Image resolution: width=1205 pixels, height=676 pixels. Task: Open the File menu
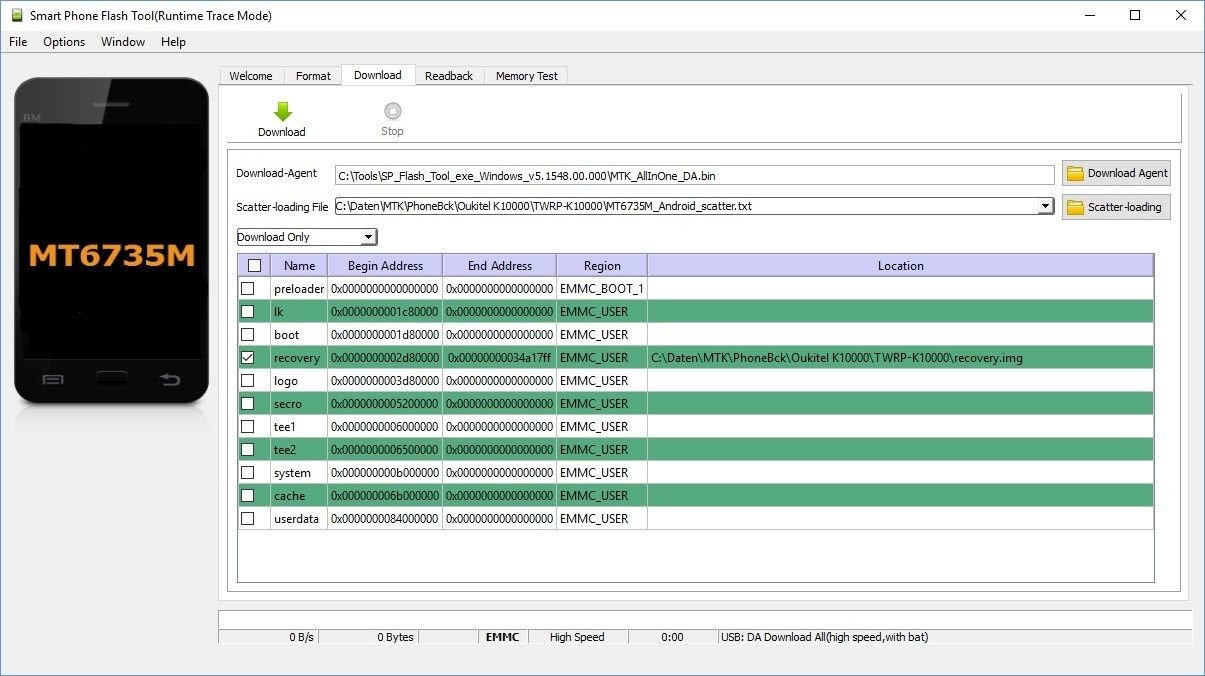coord(18,42)
